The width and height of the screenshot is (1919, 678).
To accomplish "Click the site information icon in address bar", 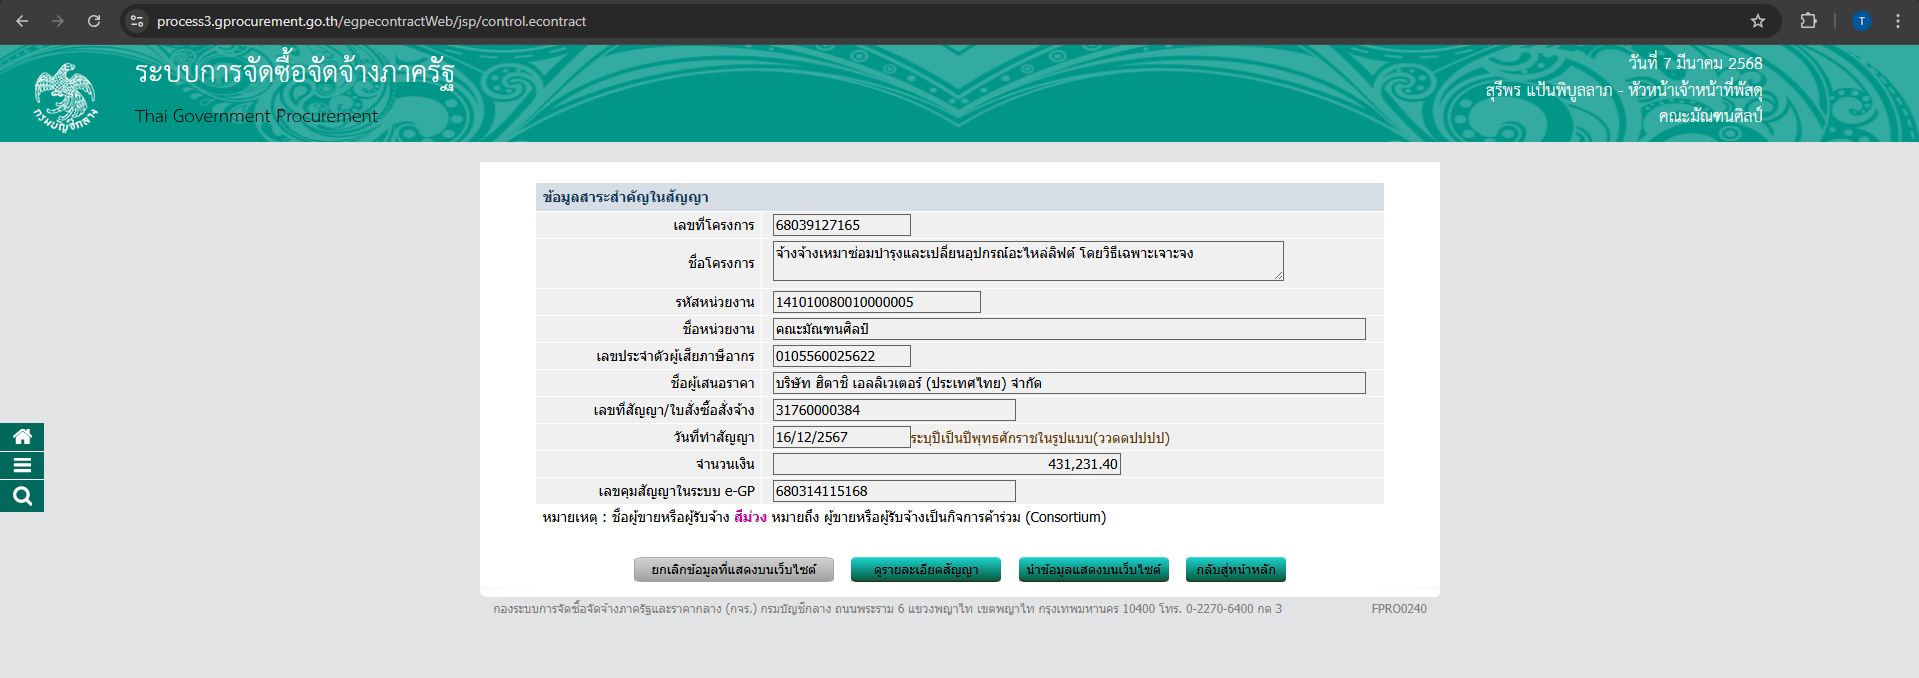I will pos(138,21).
